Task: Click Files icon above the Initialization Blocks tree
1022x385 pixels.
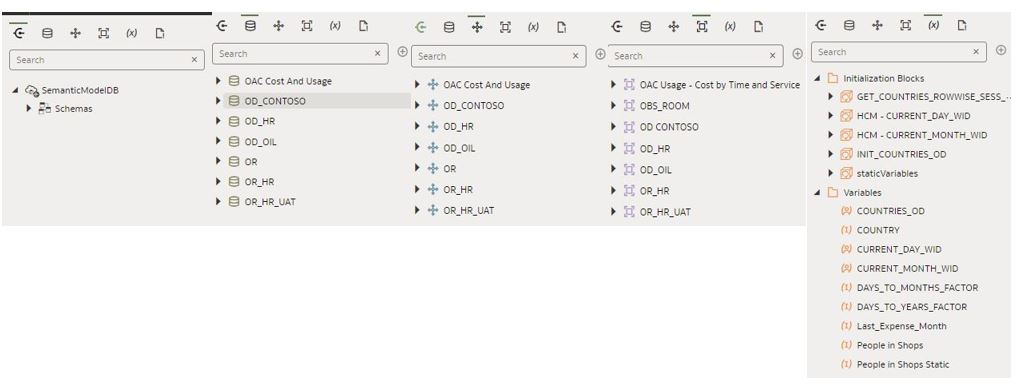Action: click(961, 25)
